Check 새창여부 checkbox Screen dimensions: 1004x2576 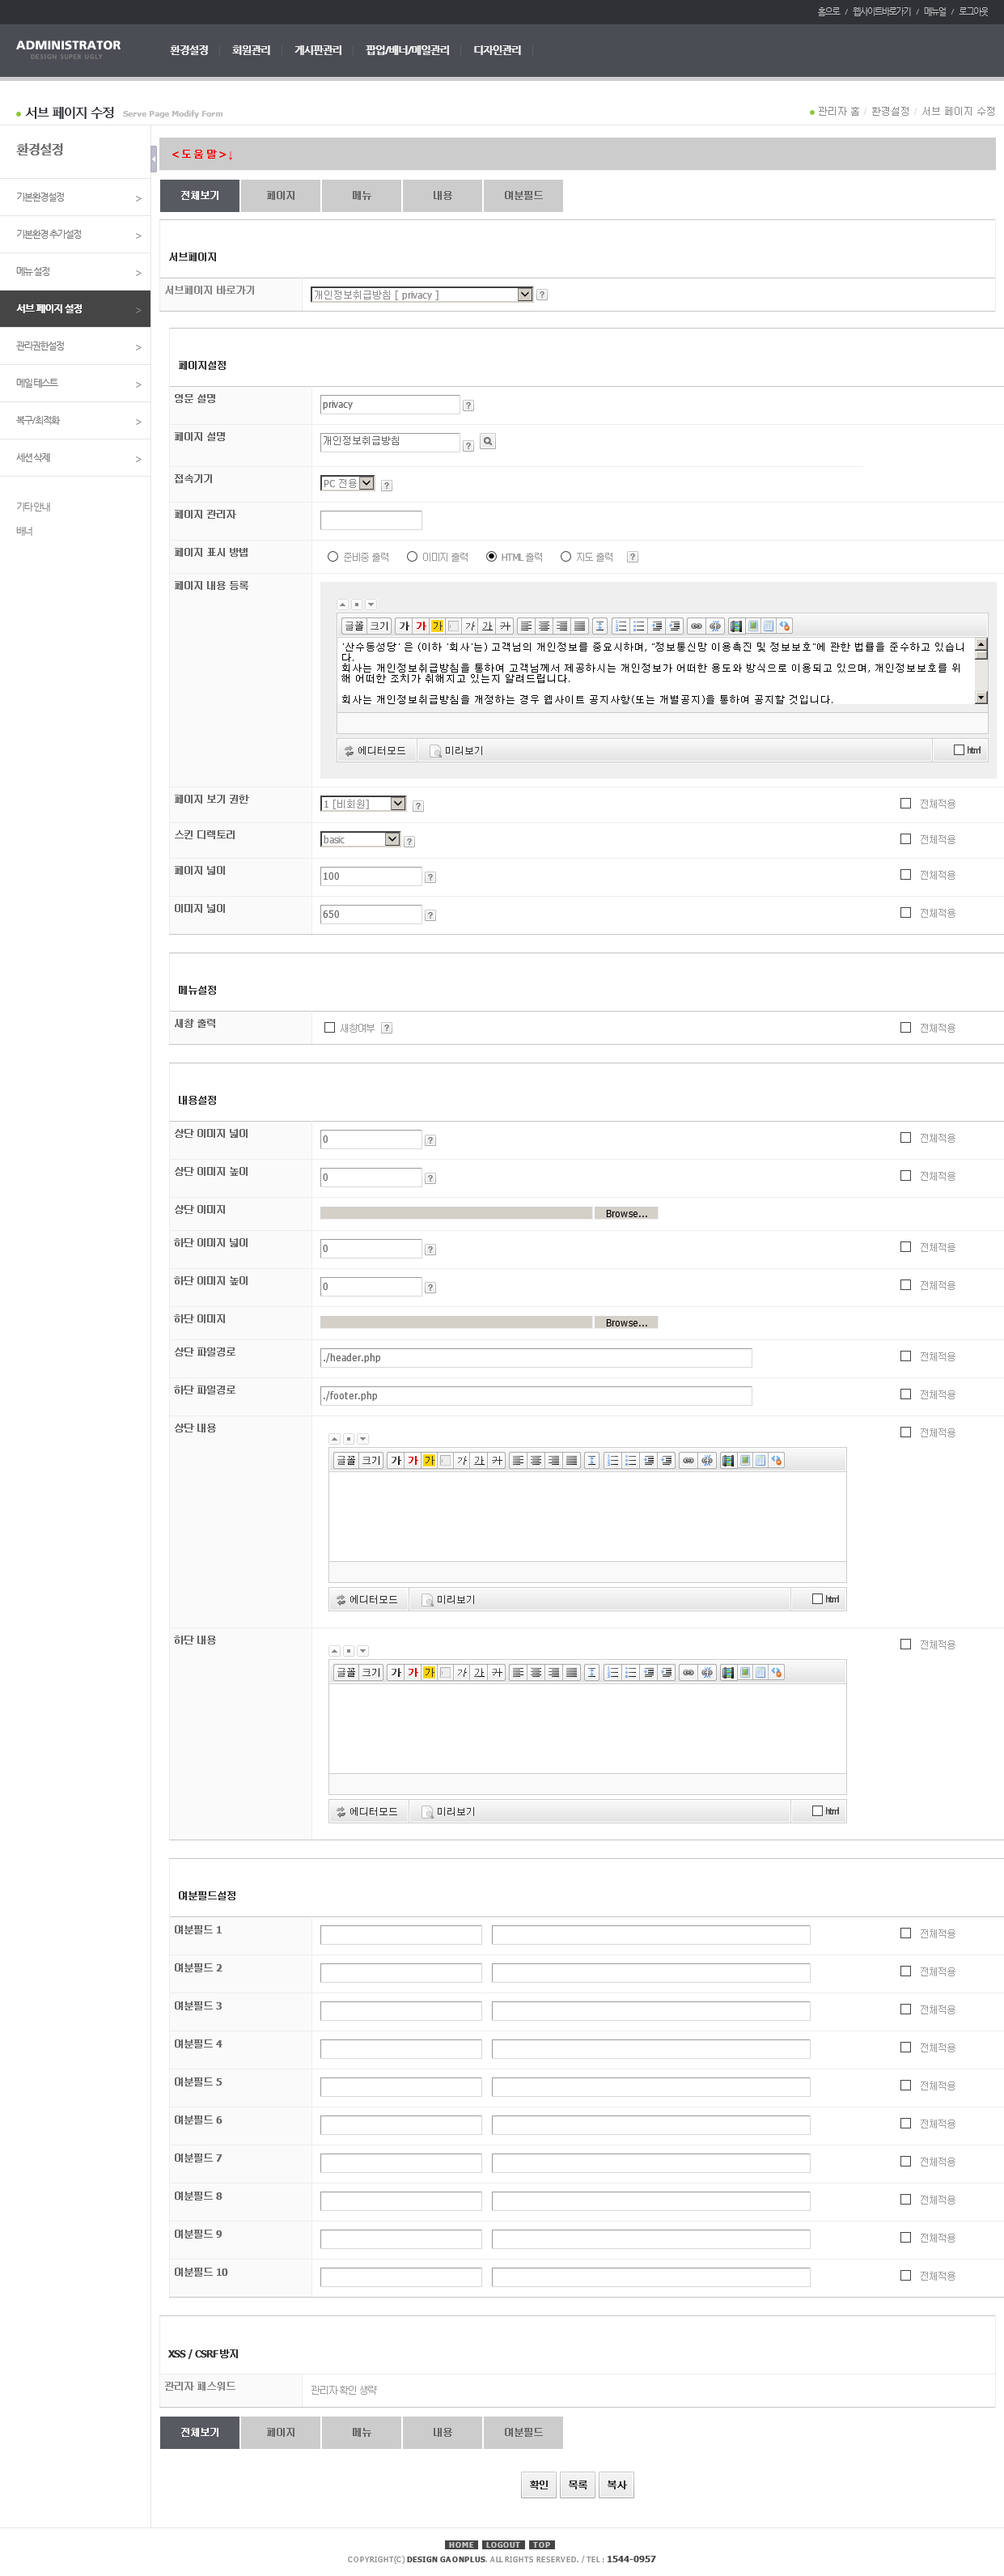(x=330, y=1027)
